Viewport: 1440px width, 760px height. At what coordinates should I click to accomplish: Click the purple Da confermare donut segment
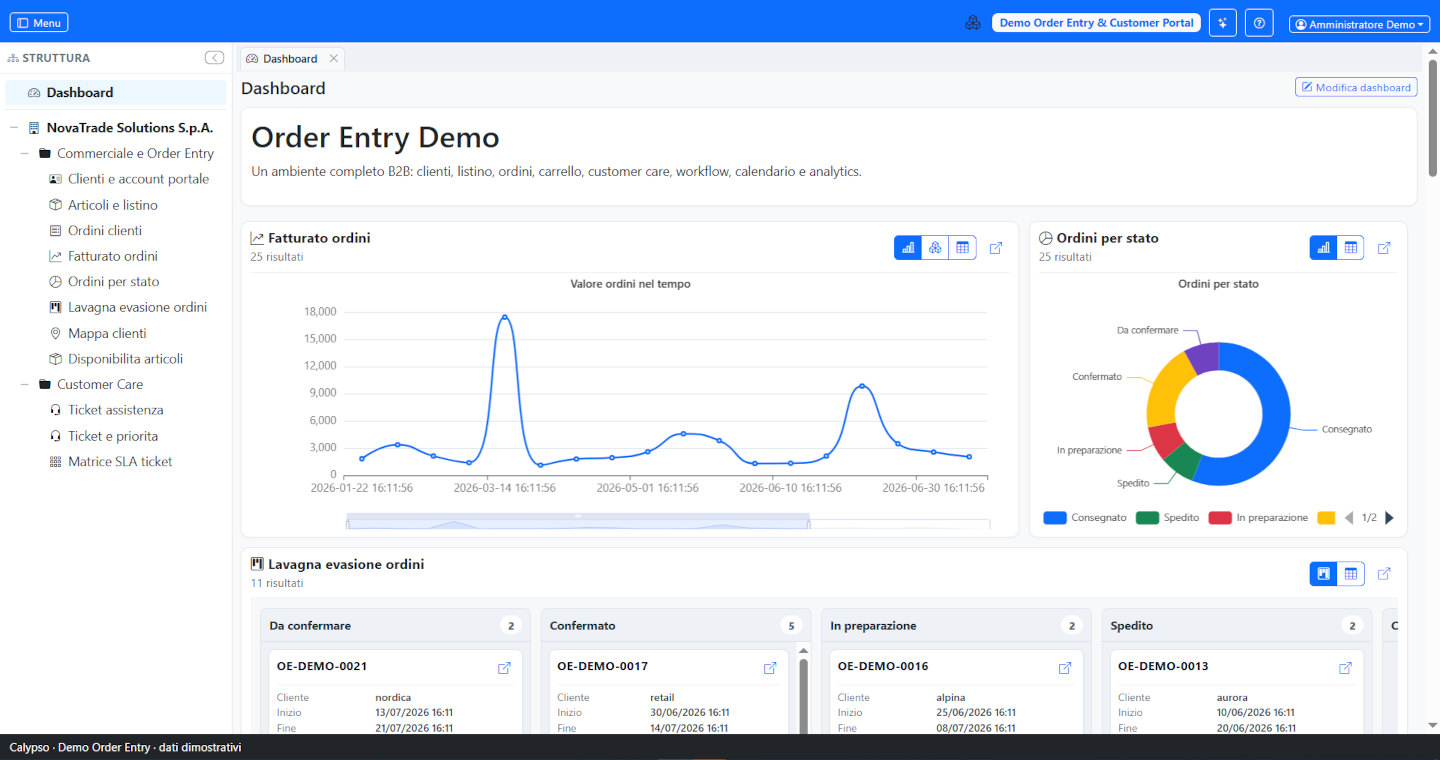(1203, 357)
